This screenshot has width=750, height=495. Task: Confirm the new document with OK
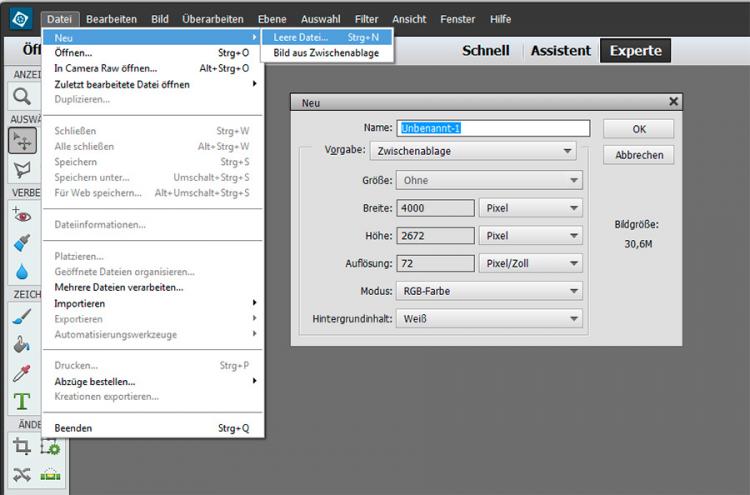pyautogui.click(x=638, y=129)
